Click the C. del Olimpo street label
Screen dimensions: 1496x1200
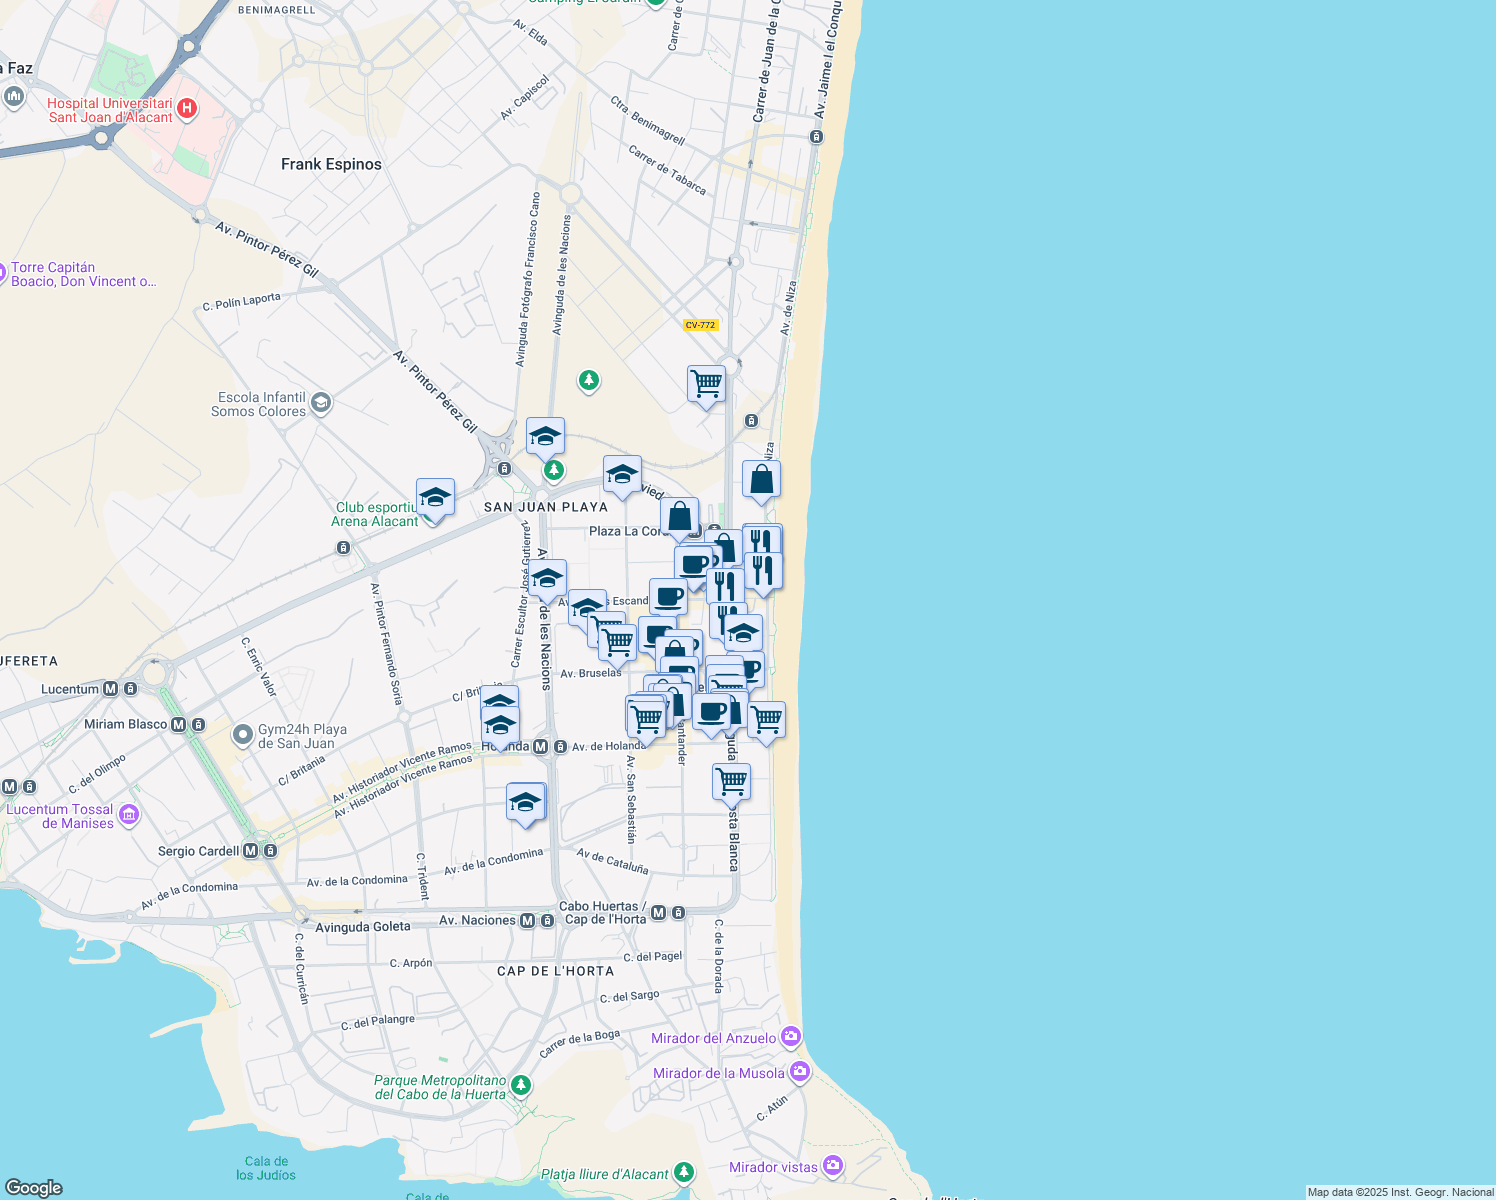97,774
